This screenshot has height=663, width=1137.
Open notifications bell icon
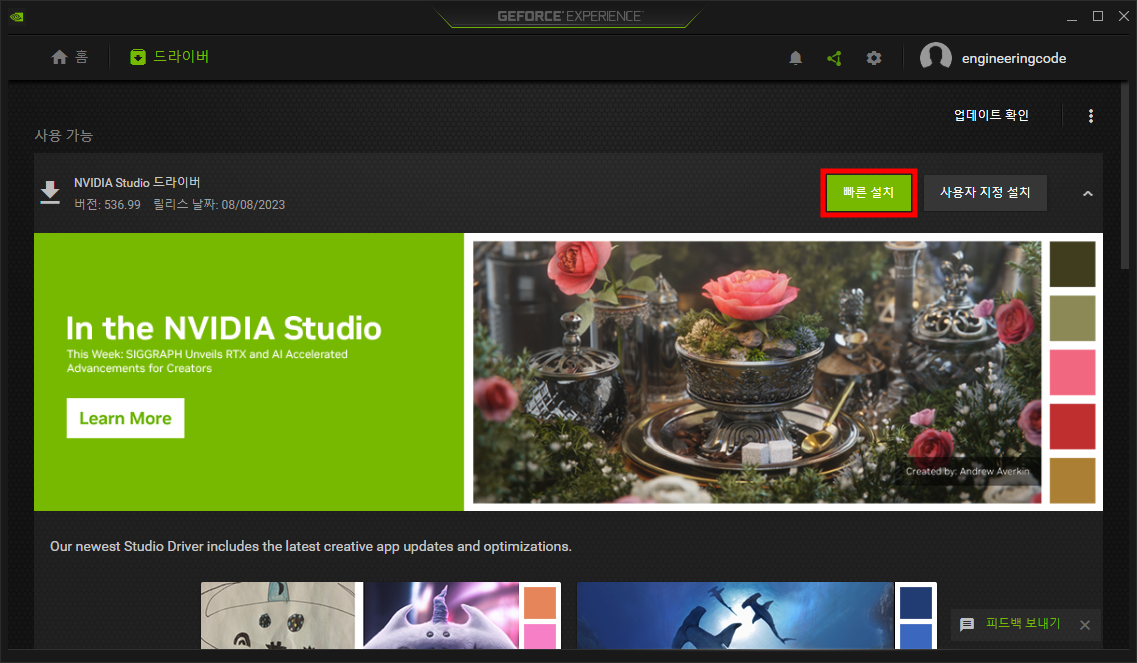click(x=795, y=58)
